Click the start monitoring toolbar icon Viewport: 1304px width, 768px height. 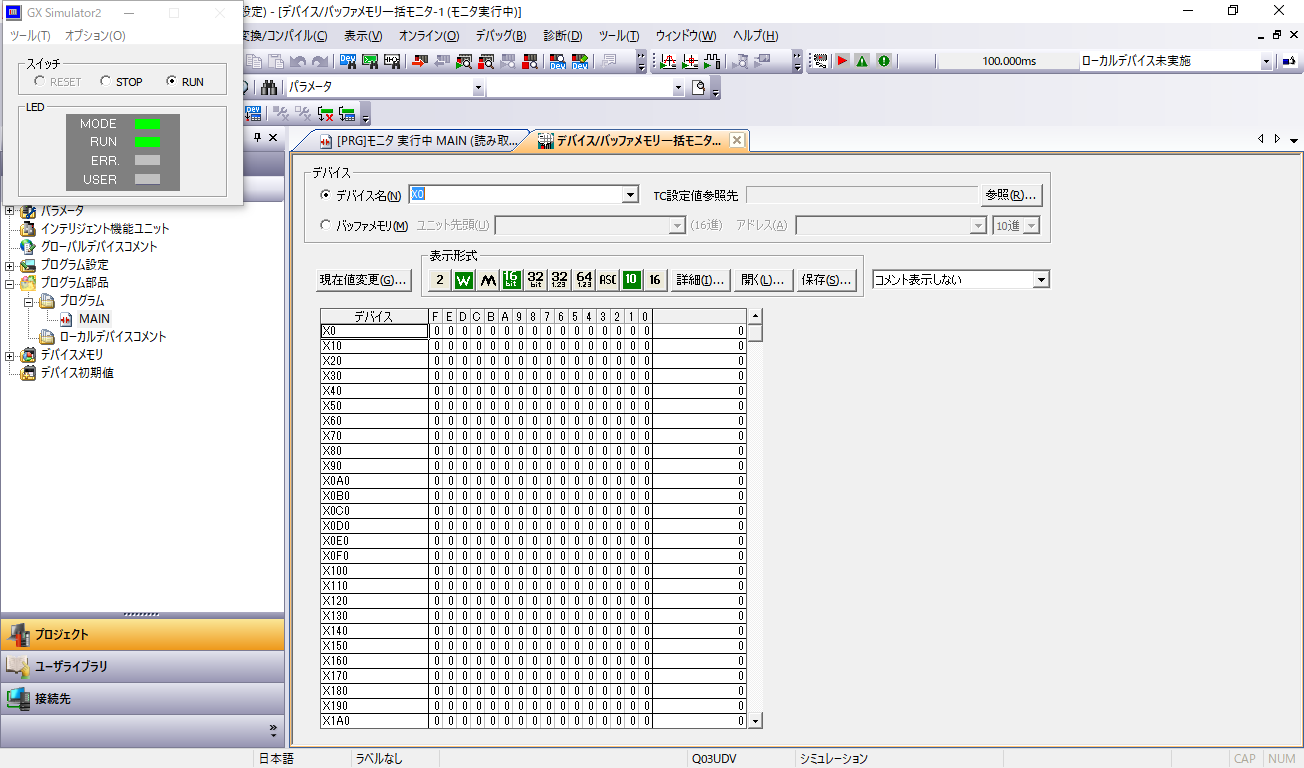[x=463, y=60]
